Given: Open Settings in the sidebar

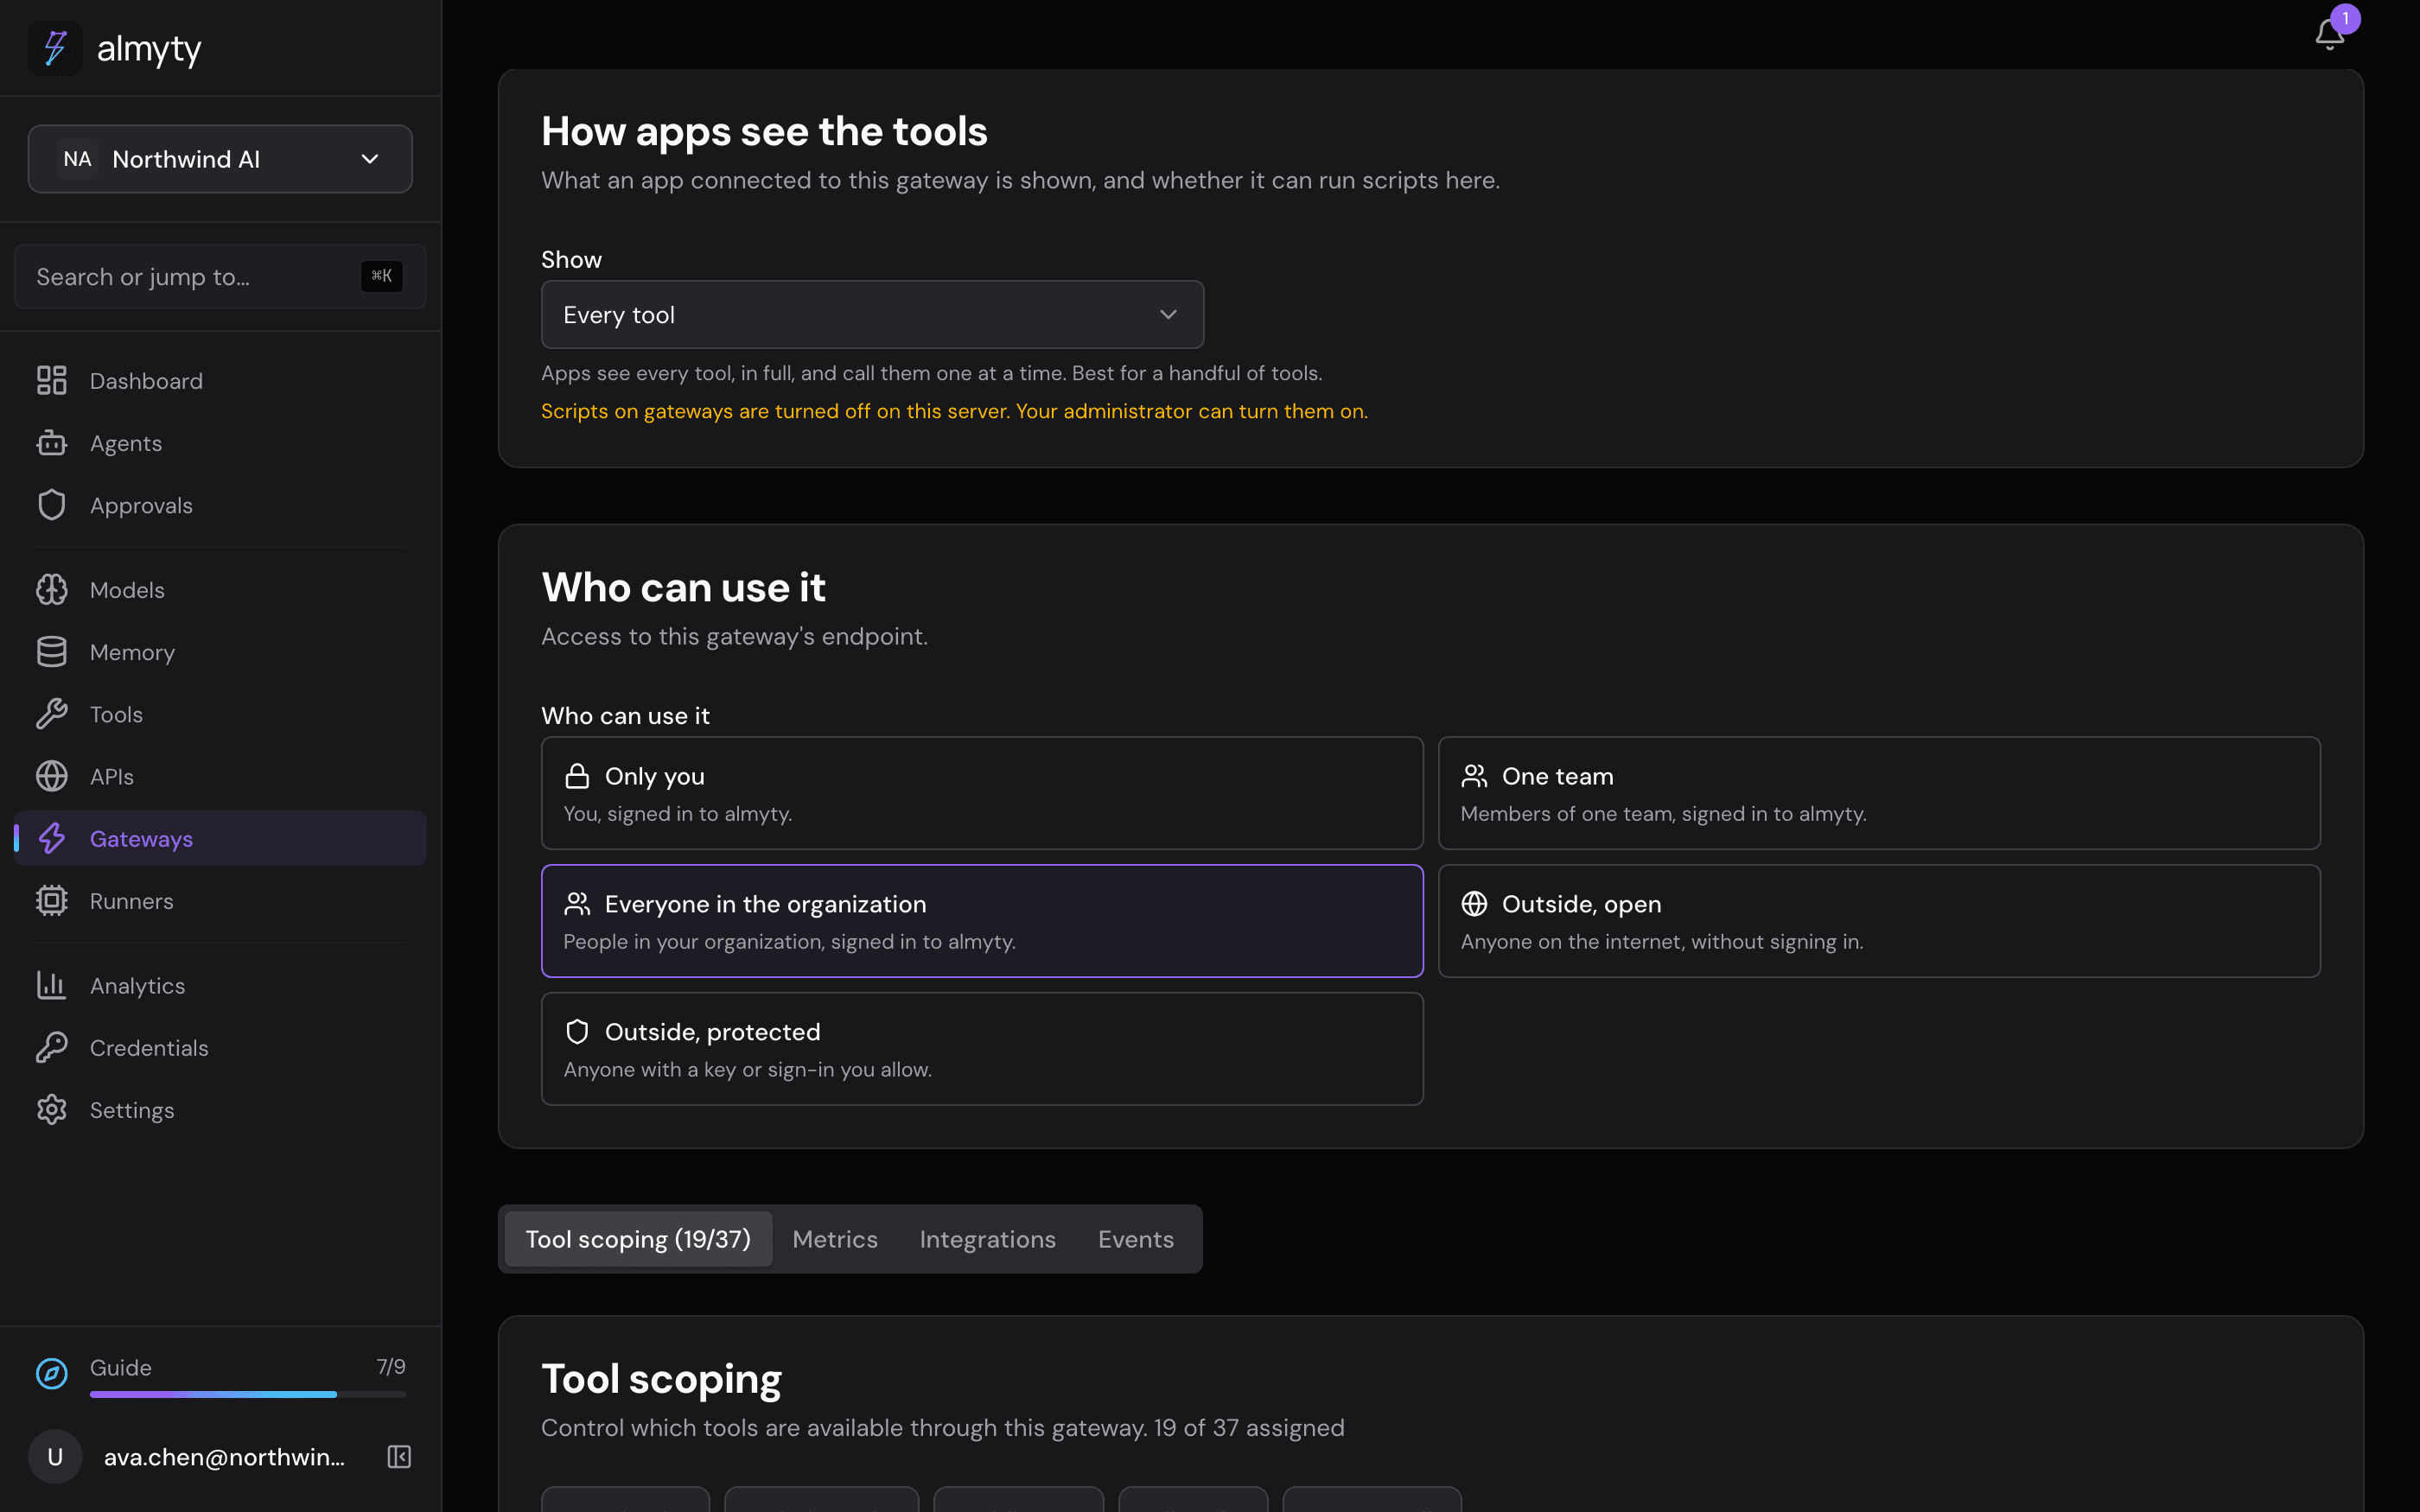Looking at the screenshot, I should point(220,1110).
